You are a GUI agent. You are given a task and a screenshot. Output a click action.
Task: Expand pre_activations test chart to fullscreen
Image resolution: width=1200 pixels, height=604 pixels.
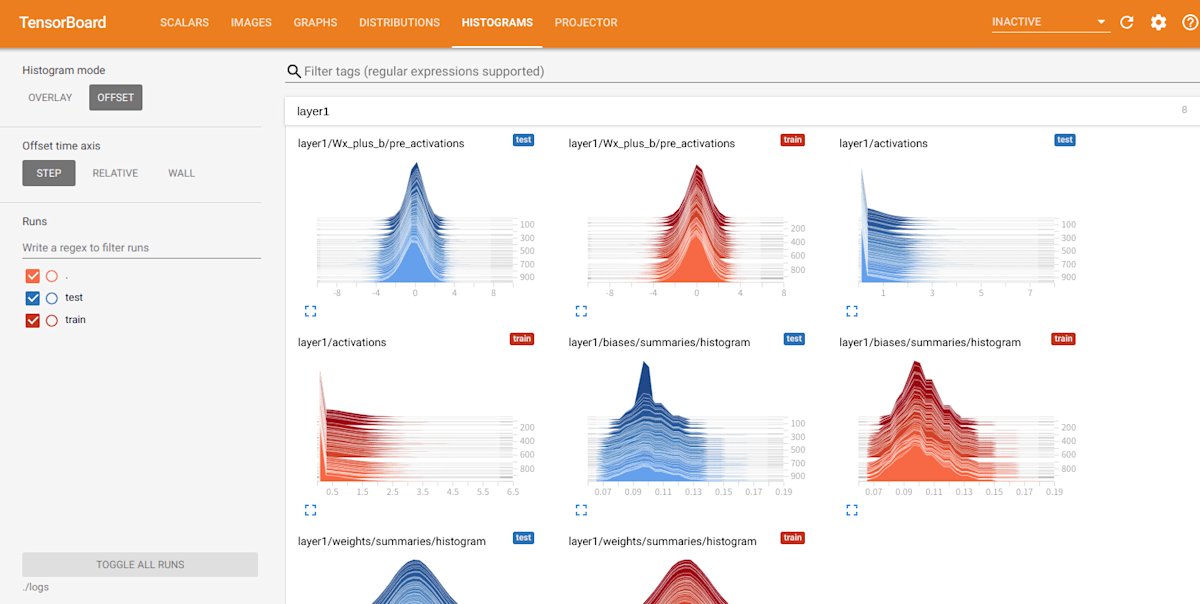coord(310,311)
